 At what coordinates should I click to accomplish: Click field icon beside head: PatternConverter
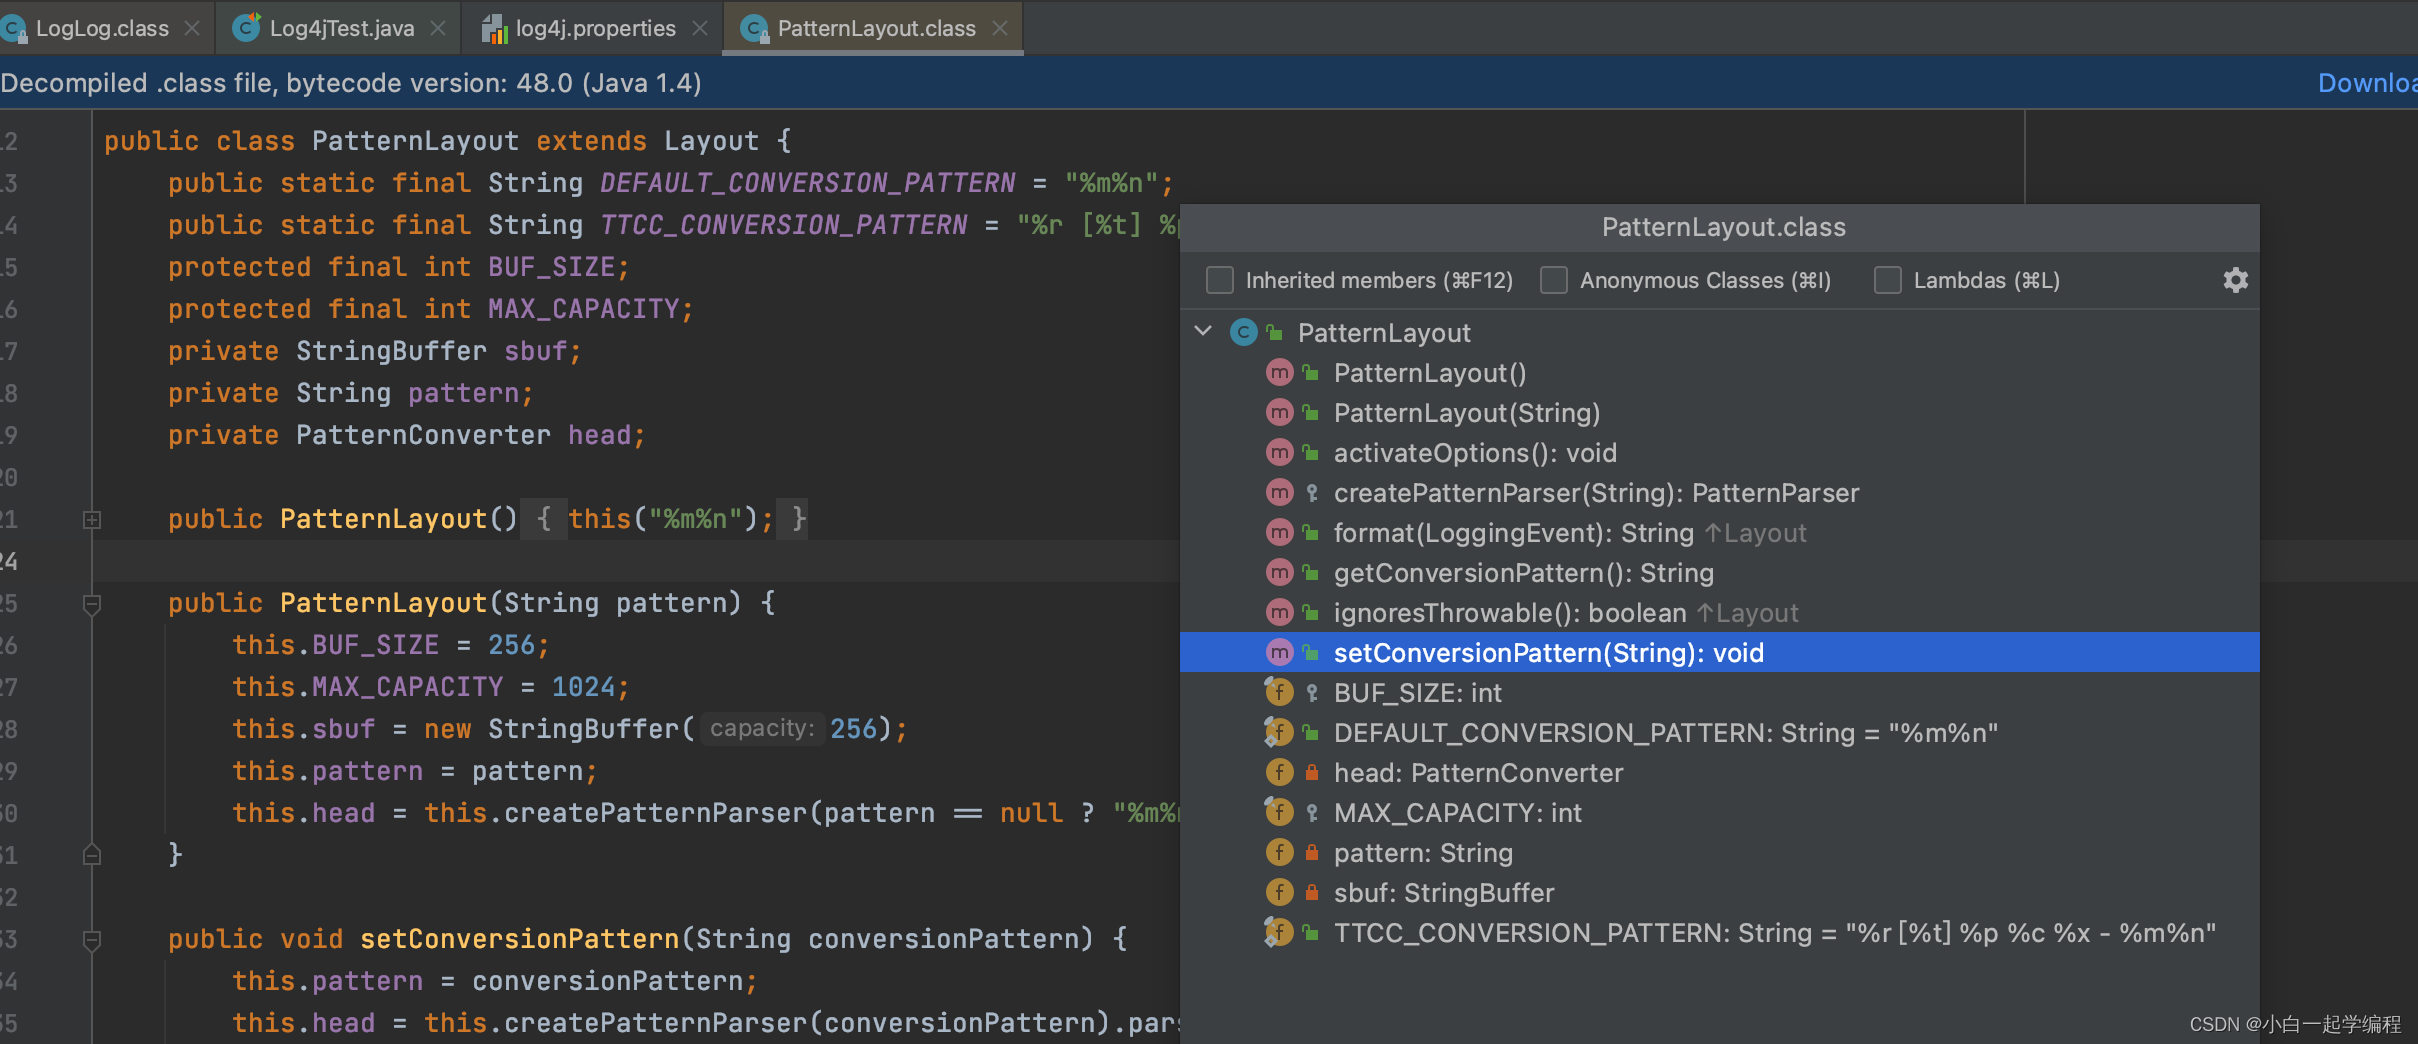pos(1279,773)
